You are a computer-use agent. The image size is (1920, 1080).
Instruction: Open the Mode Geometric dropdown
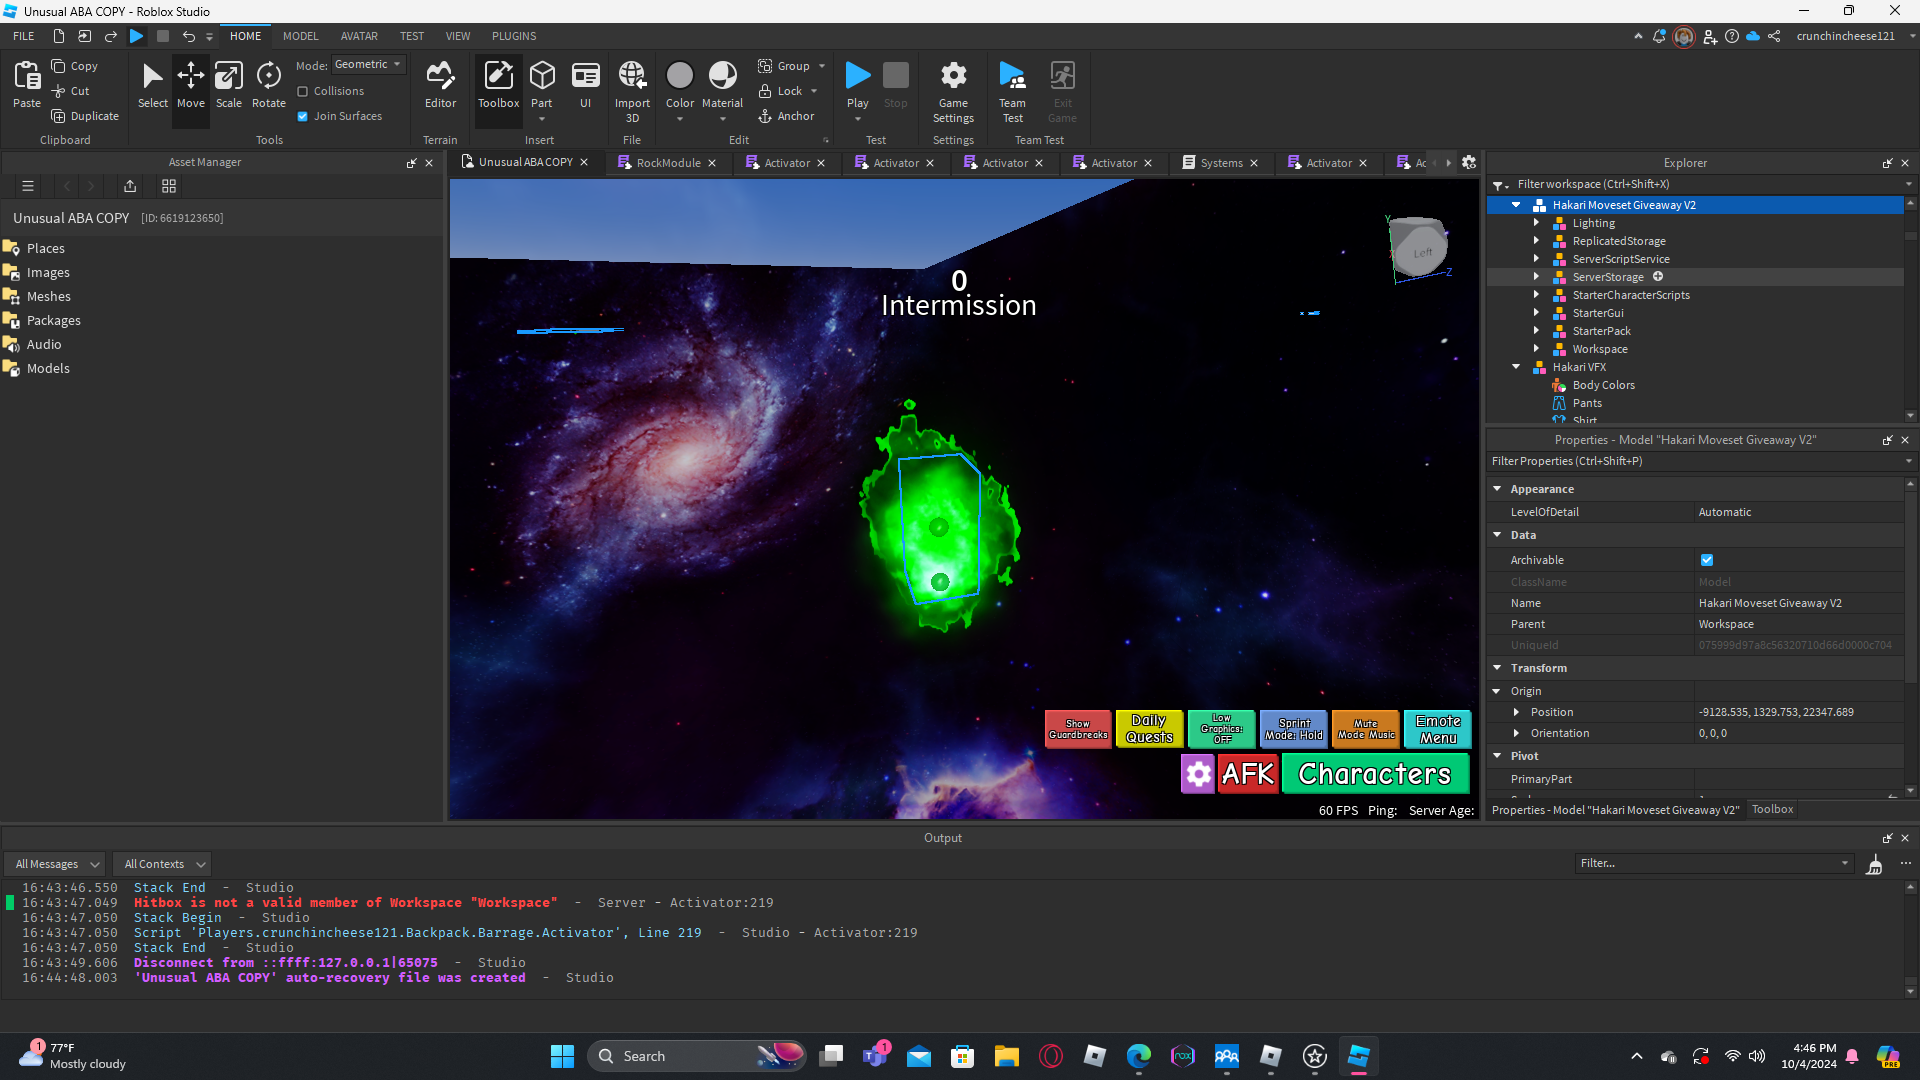(368, 64)
